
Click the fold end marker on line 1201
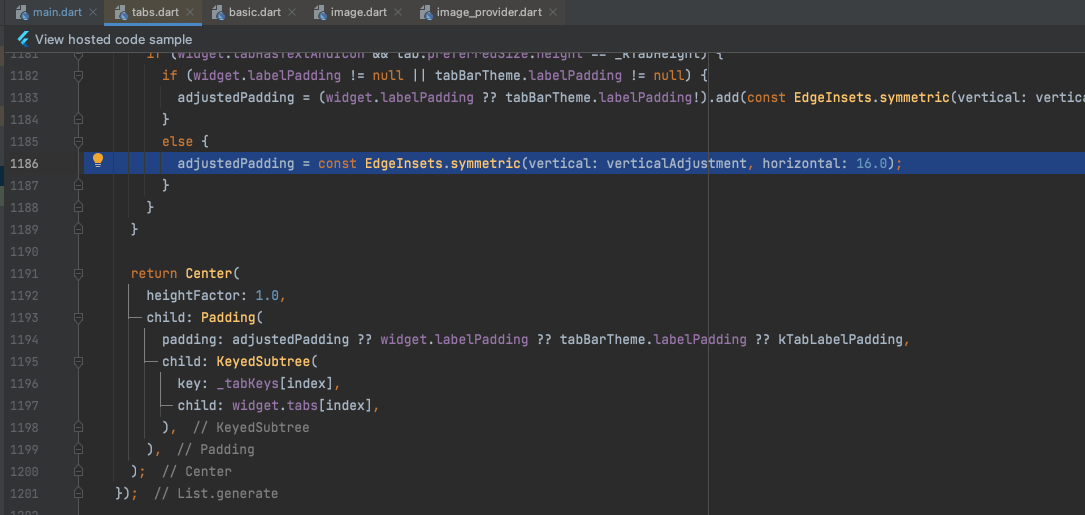pos(78,494)
